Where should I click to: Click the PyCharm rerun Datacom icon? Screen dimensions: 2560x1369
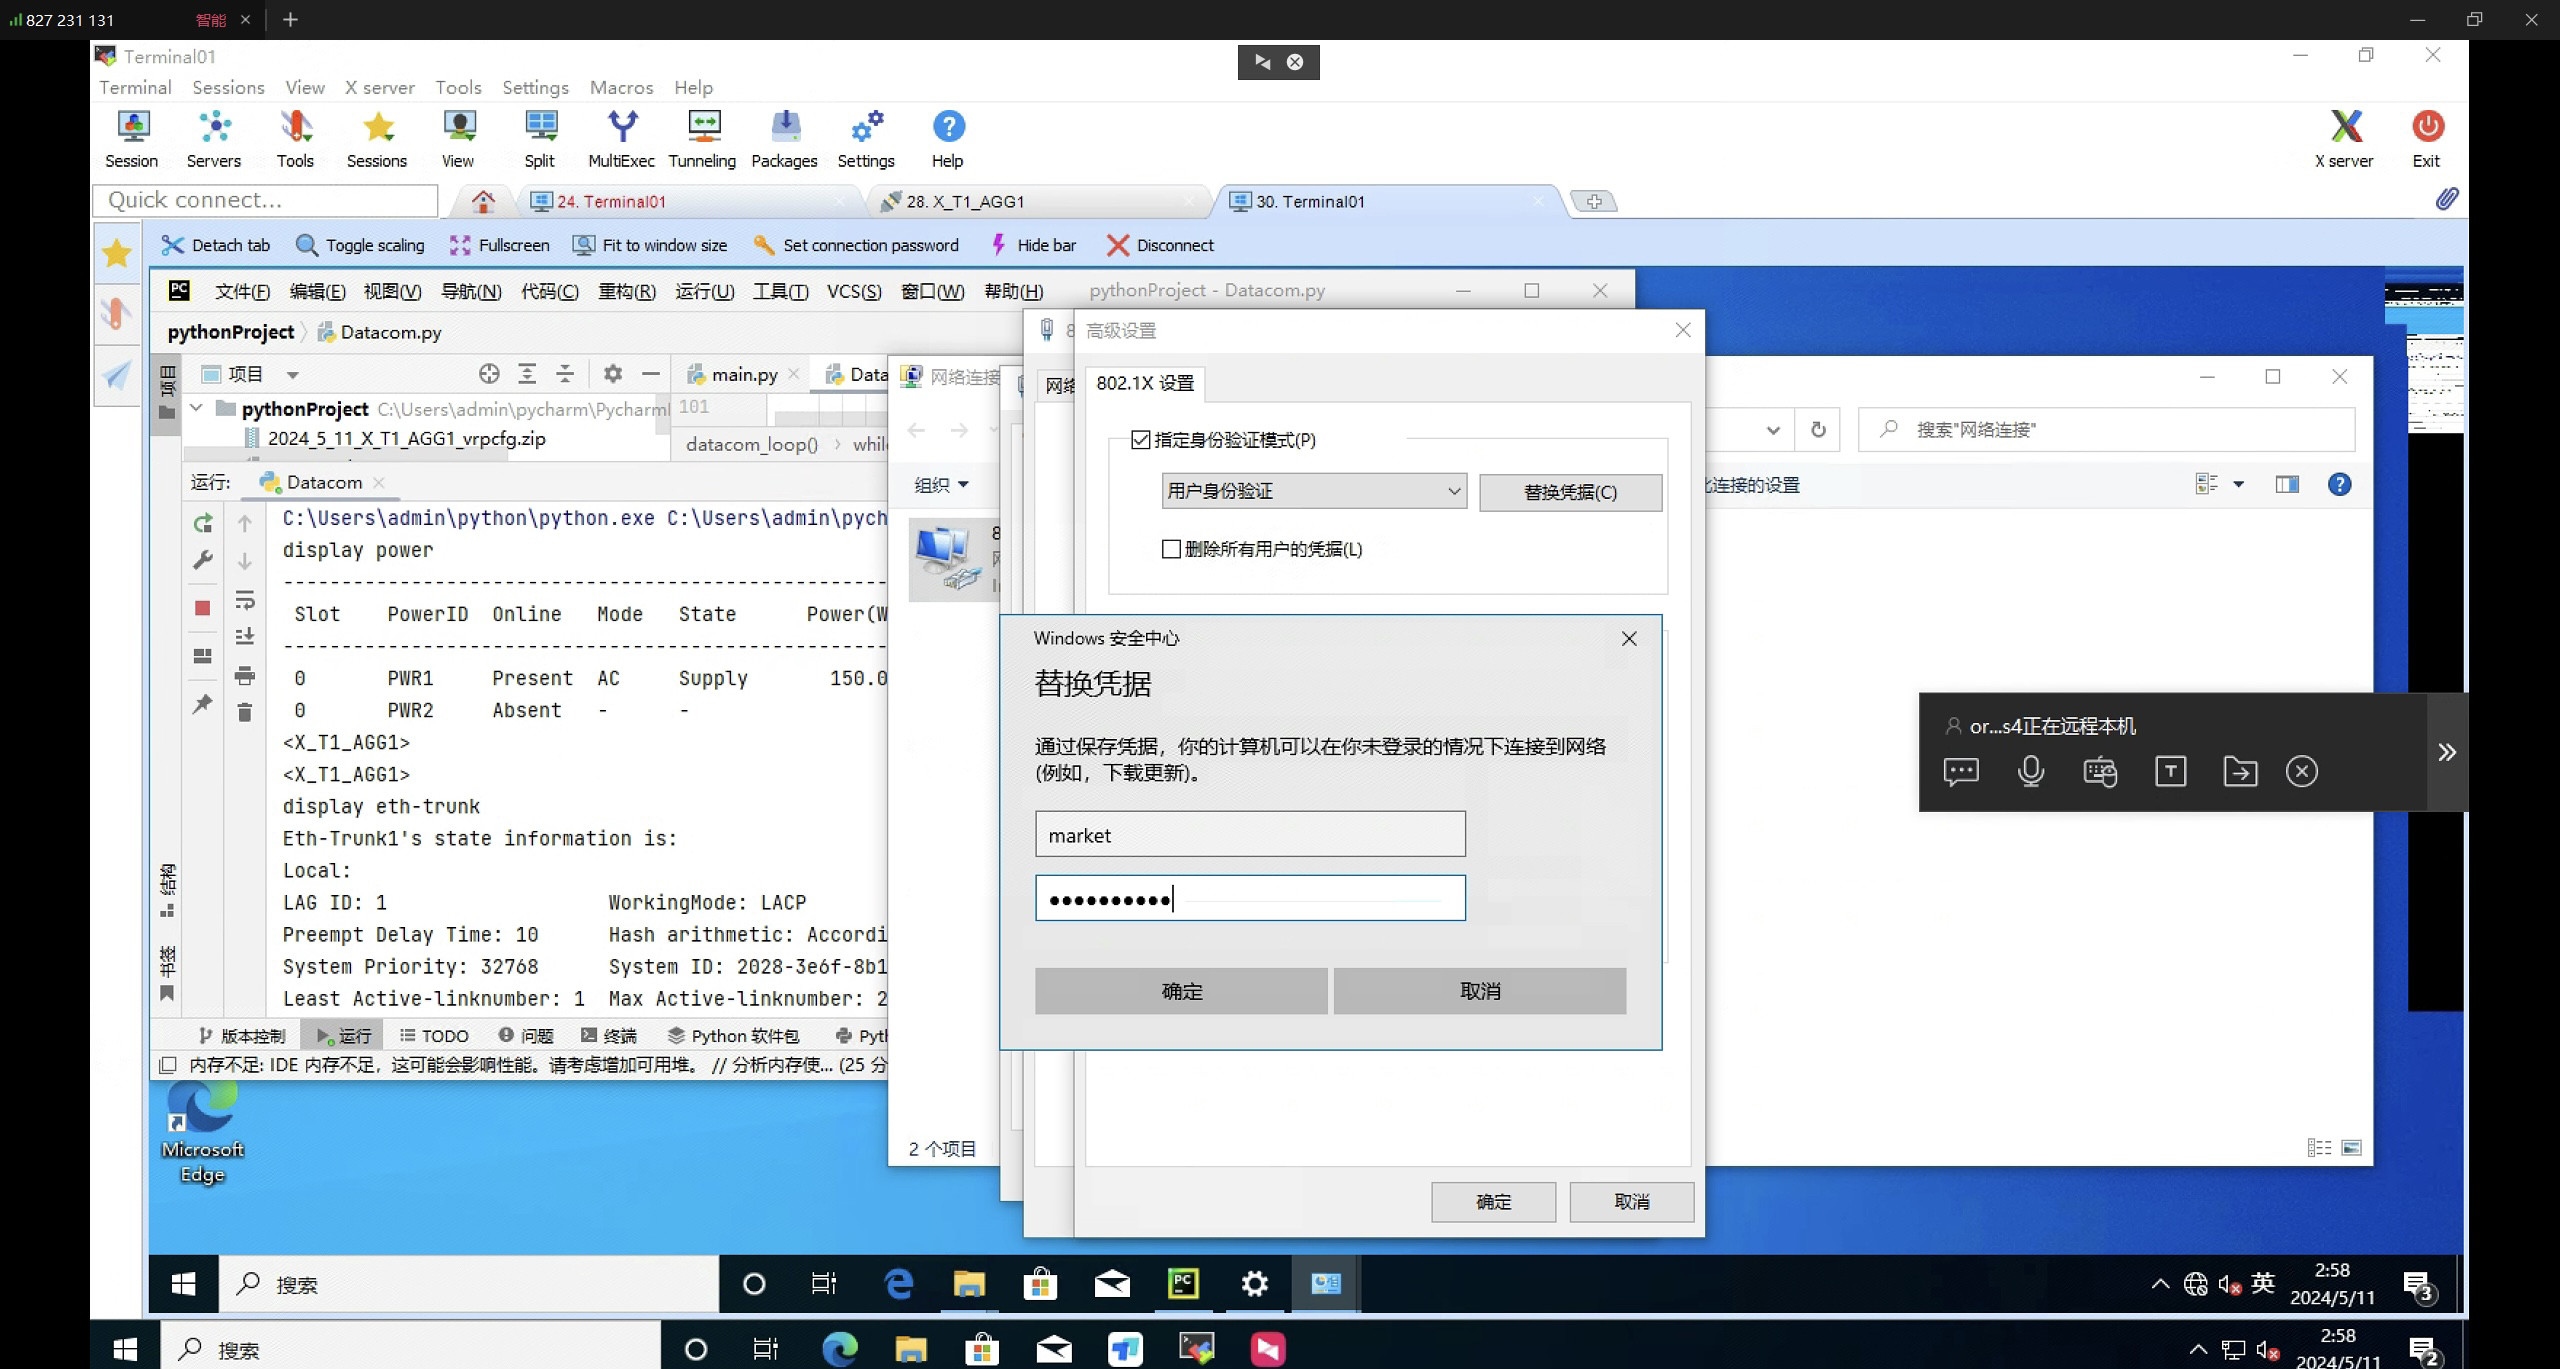pyautogui.click(x=203, y=523)
